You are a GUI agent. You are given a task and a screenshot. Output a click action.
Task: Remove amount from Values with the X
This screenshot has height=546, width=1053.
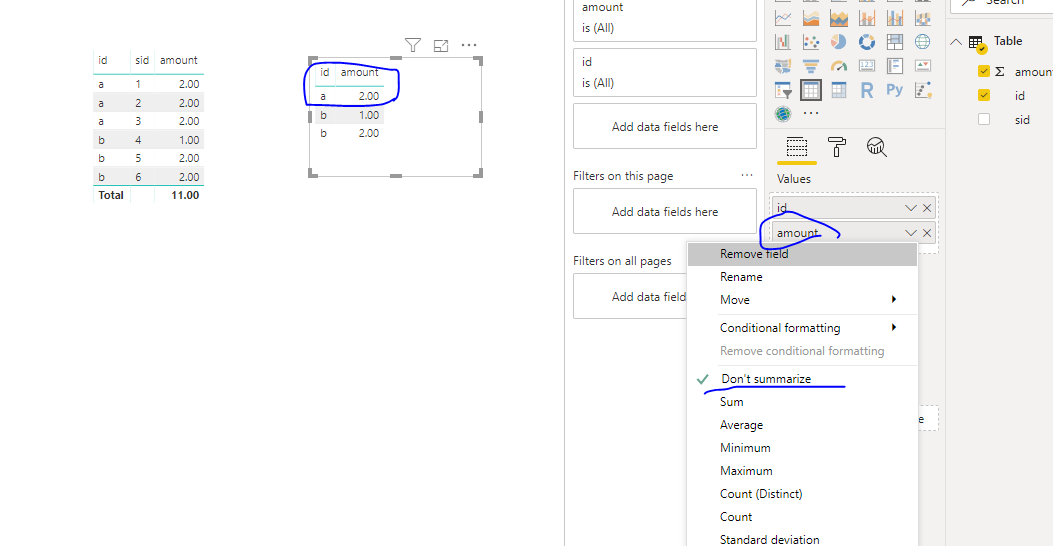[x=927, y=233]
